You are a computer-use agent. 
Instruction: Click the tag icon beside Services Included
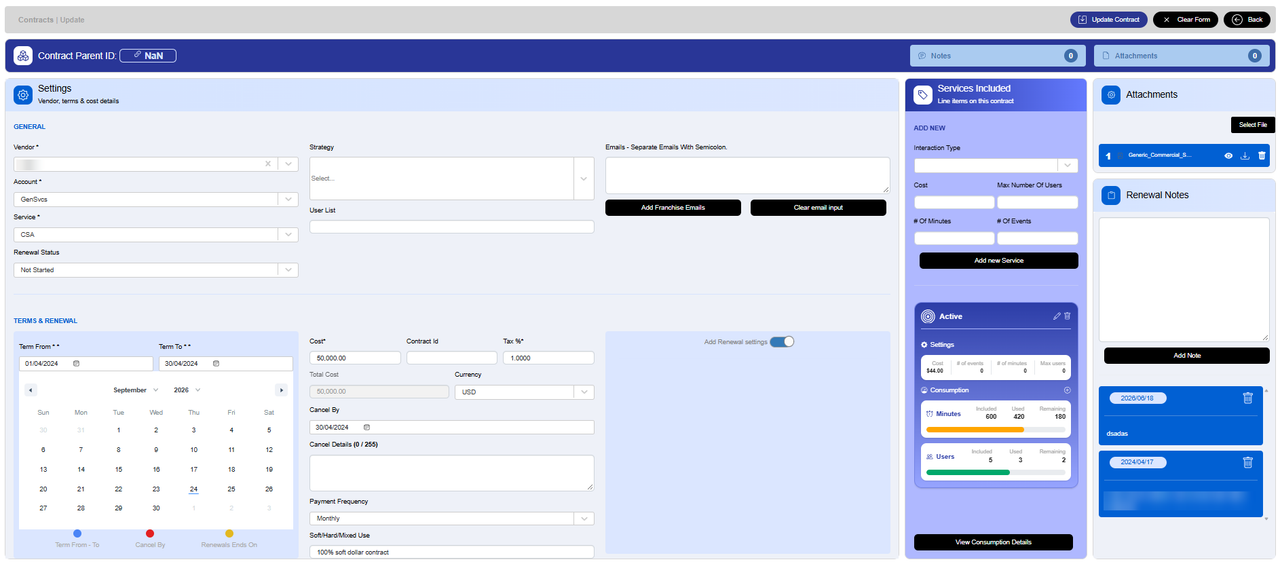tap(923, 94)
